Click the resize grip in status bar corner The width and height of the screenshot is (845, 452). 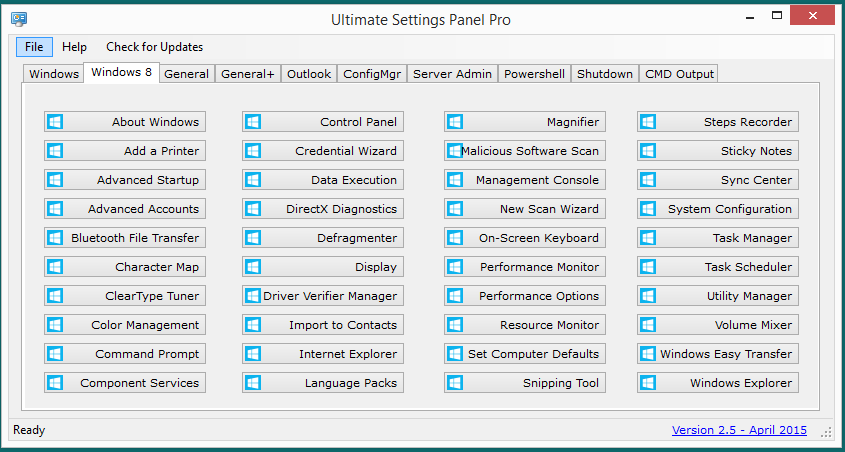pos(826,432)
